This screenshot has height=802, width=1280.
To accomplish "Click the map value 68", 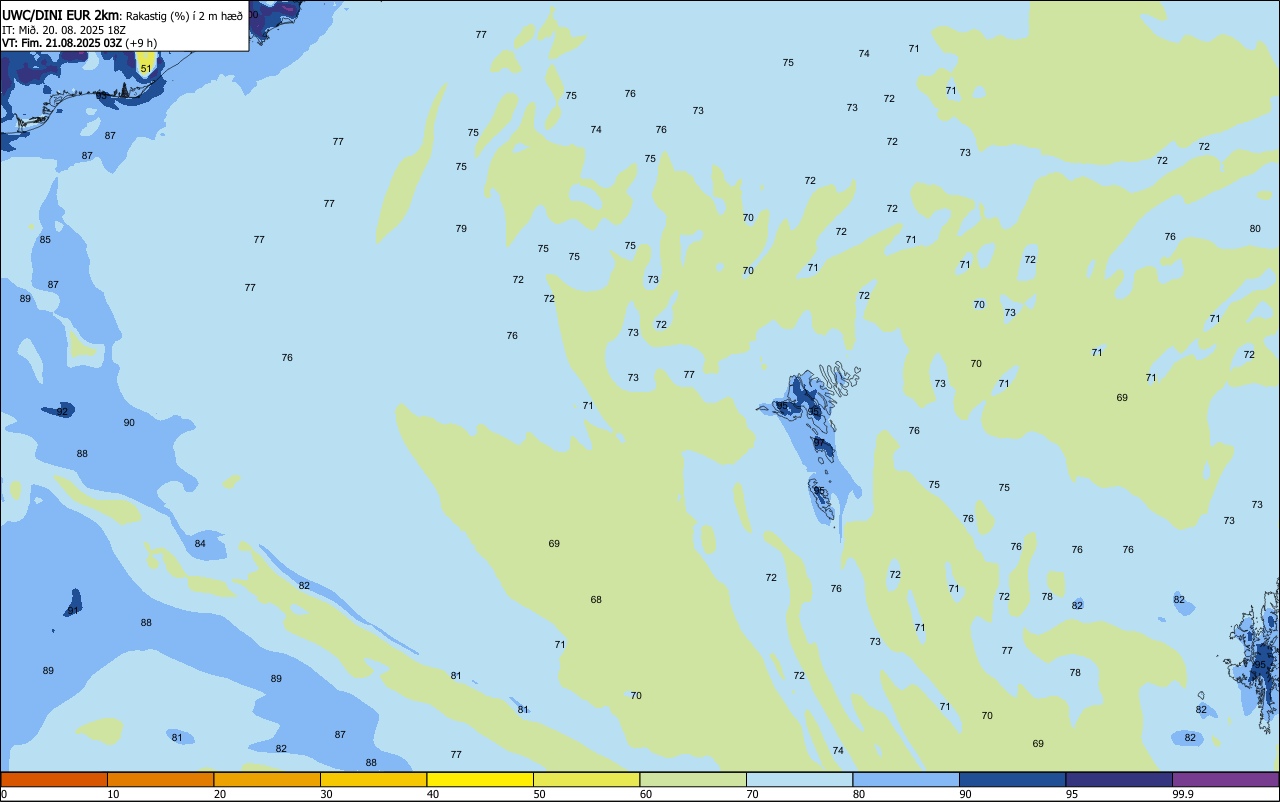I will (596, 600).
